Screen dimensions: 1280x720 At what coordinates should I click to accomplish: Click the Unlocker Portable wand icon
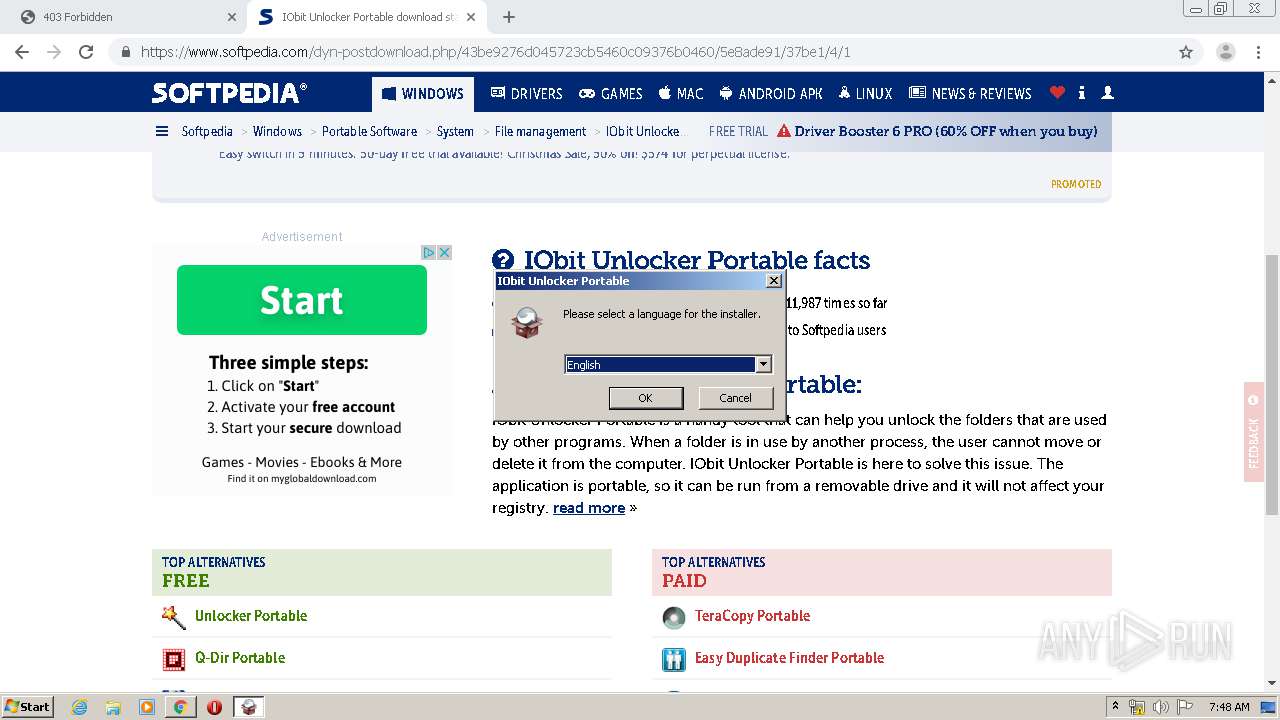point(174,617)
